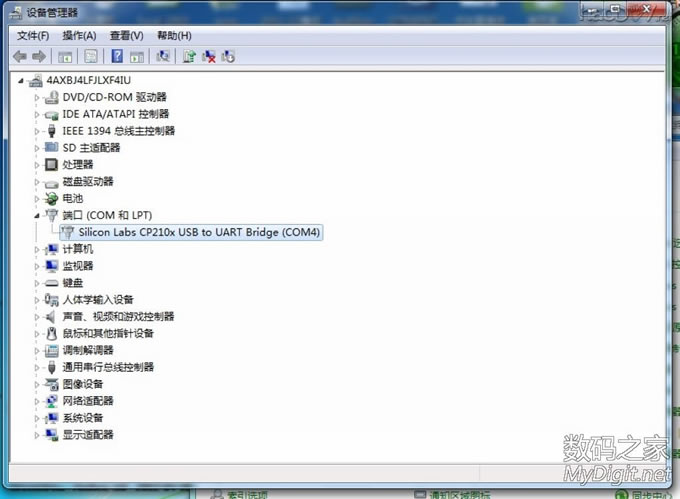Expand the 网络适配器 node arrow
This screenshot has height=499, width=680.
coord(38,401)
